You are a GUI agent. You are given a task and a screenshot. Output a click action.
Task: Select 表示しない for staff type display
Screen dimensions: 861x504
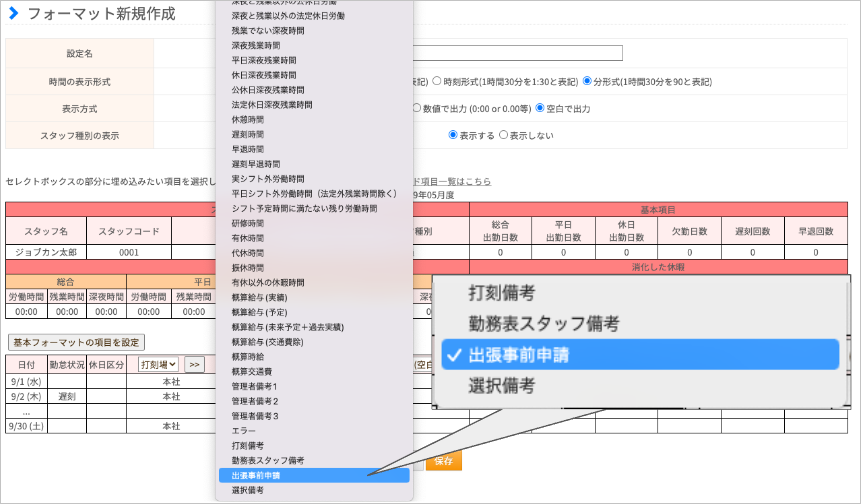tap(503, 135)
